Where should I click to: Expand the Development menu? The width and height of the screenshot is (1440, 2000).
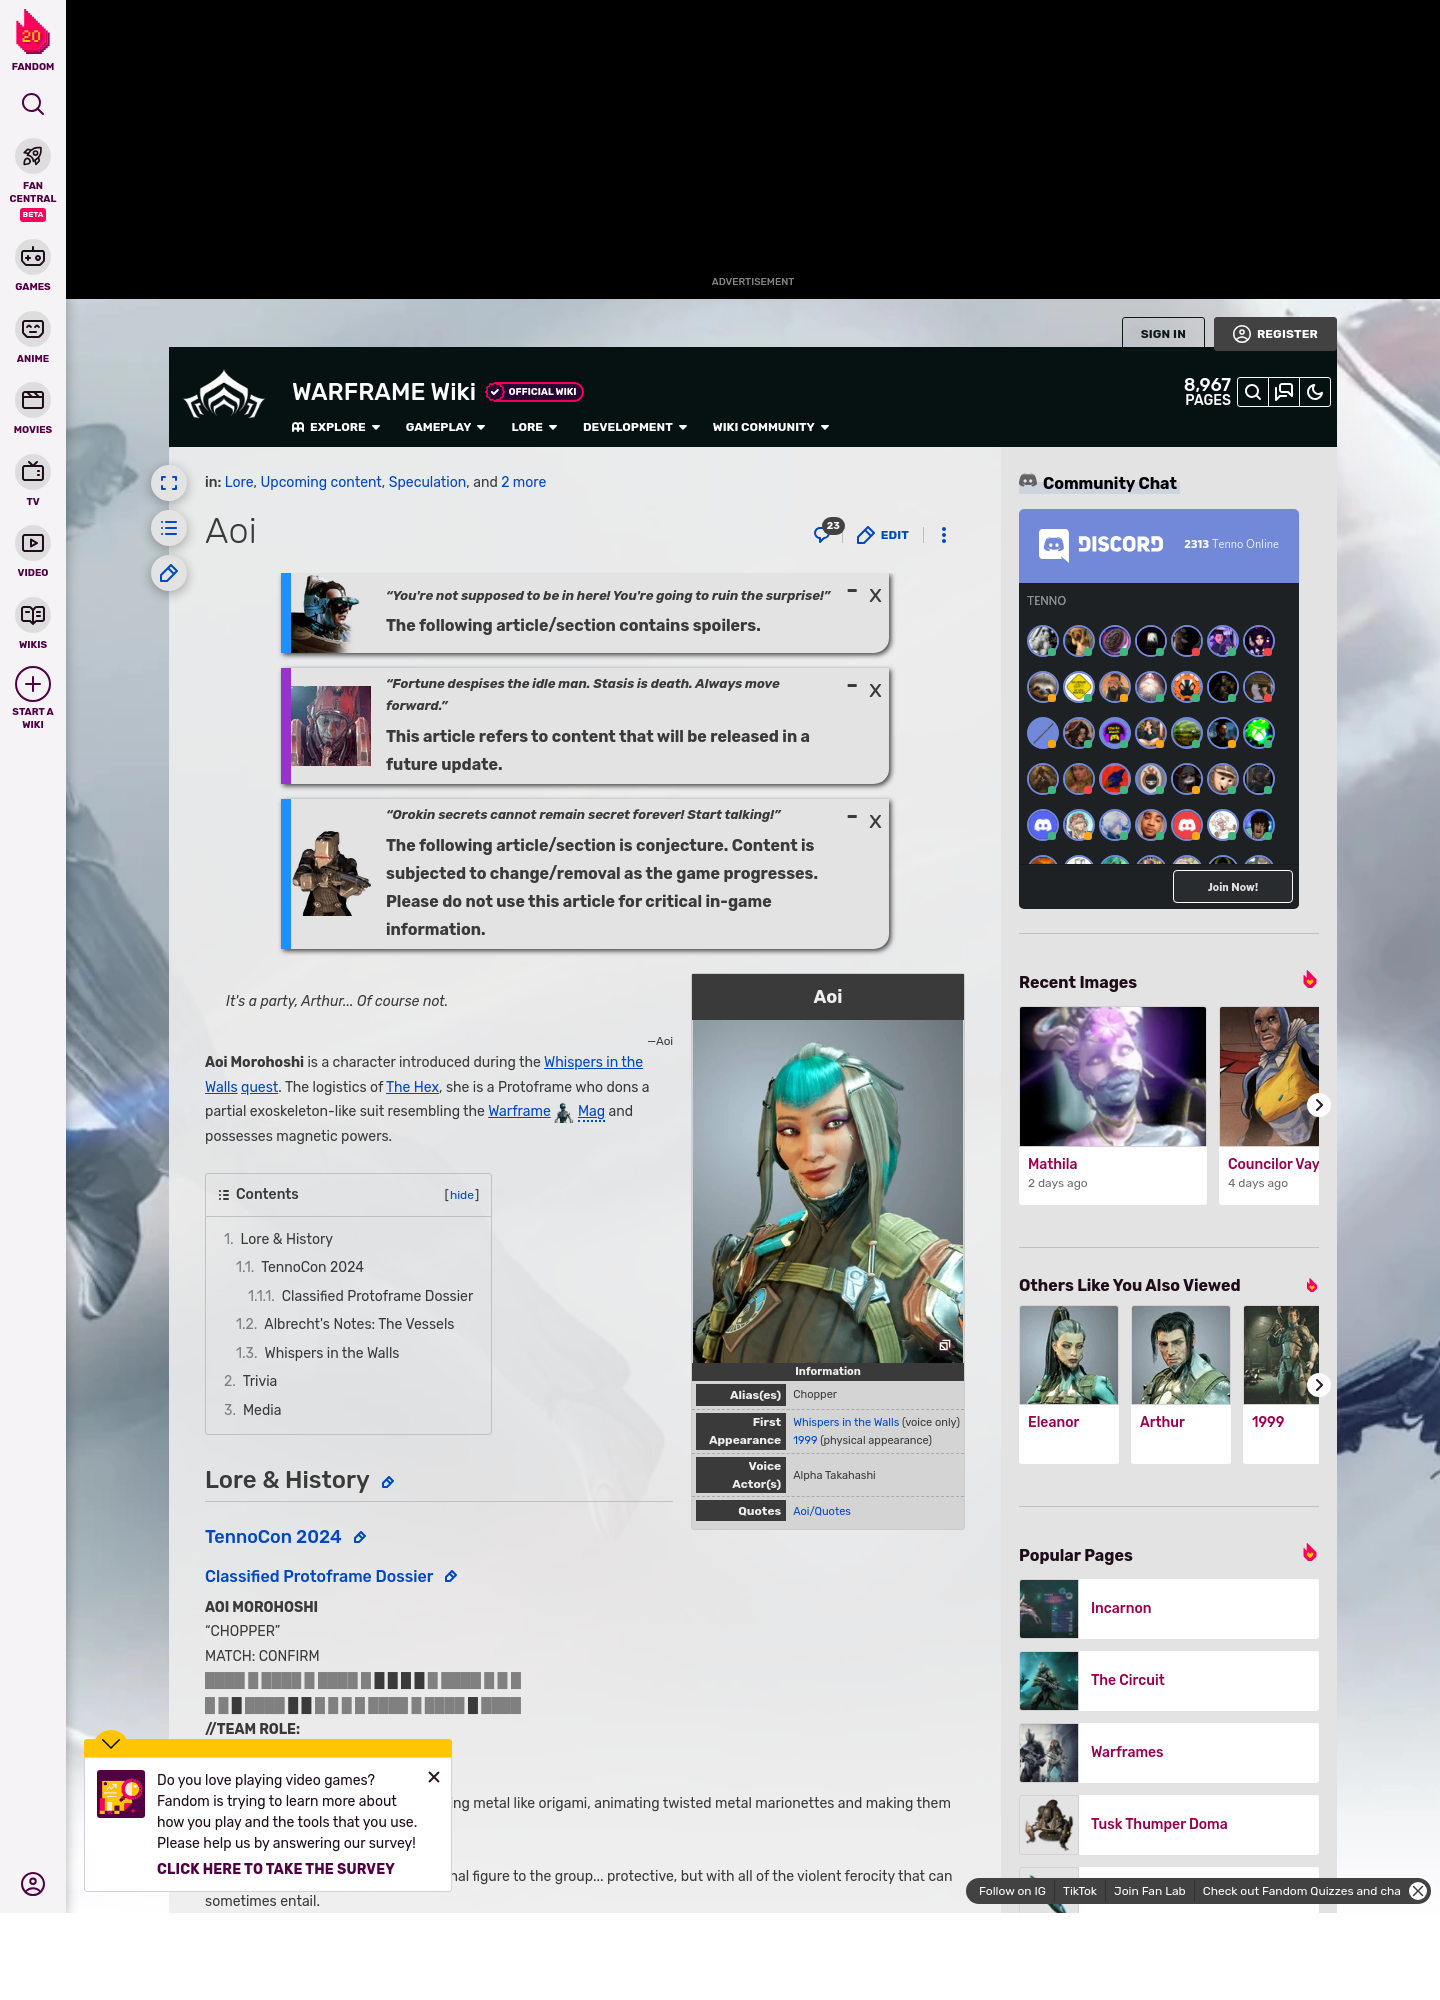pos(635,427)
